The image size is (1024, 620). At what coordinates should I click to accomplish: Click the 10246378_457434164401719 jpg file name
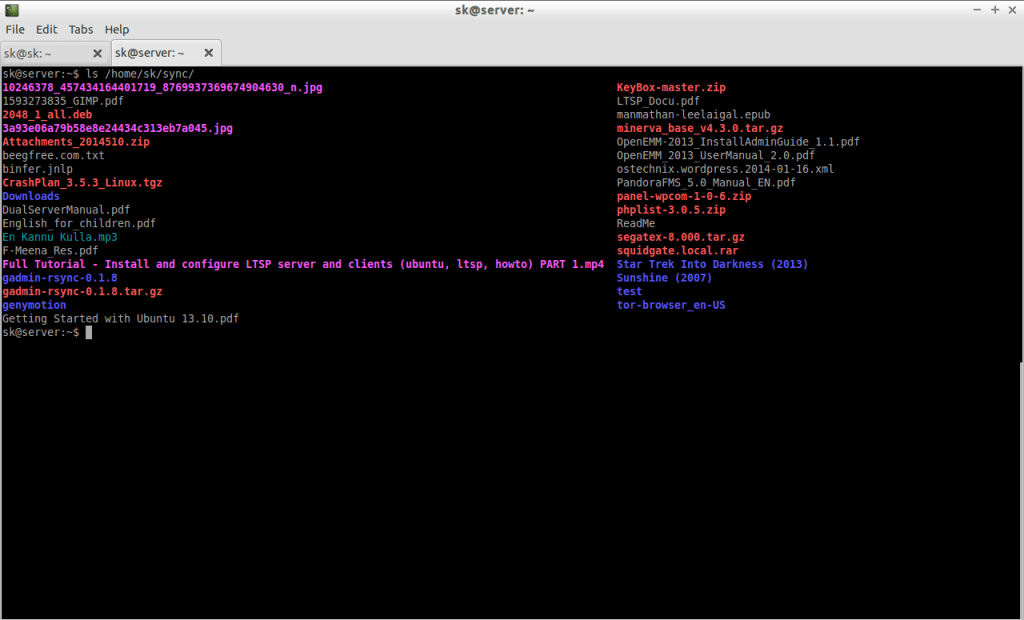(163, 88)
